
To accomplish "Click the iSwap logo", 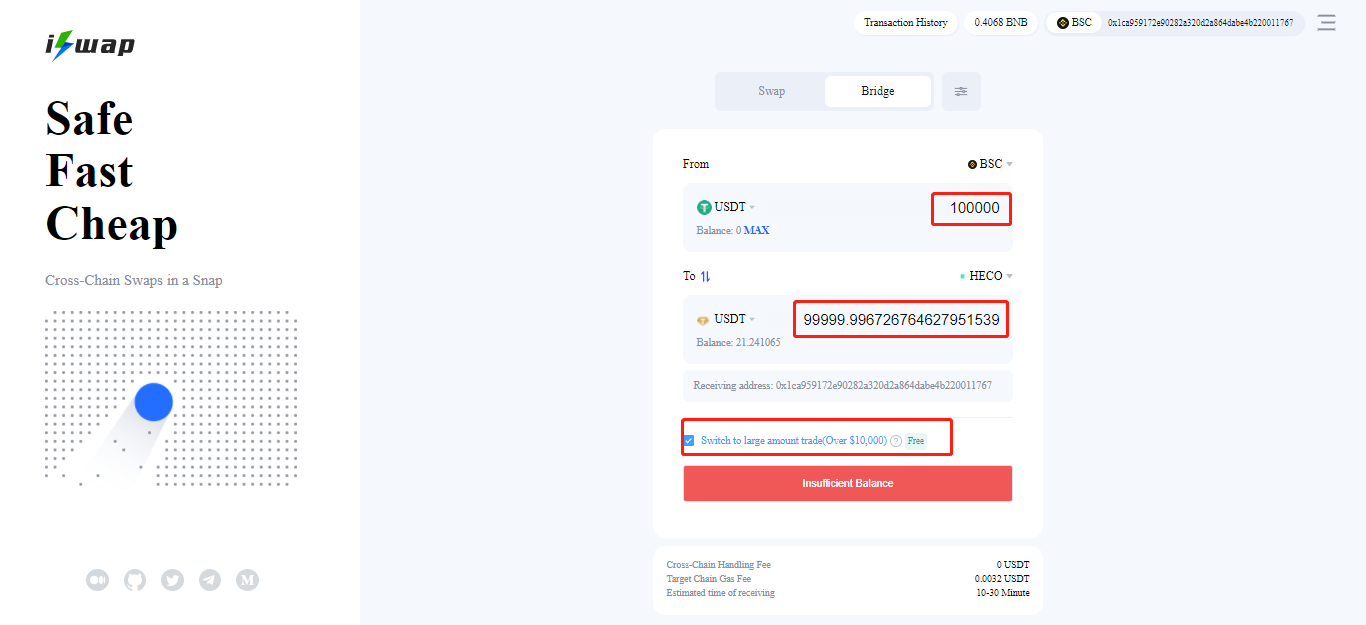I will 90,45.
